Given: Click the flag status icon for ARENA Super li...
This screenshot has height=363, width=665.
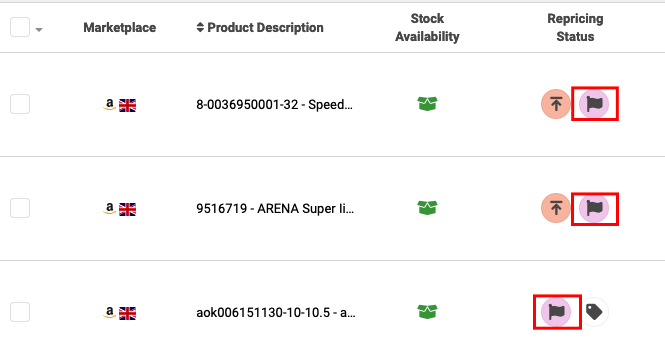Looking at the screenshot, I should pyautogui.click(x=594, y=208).
